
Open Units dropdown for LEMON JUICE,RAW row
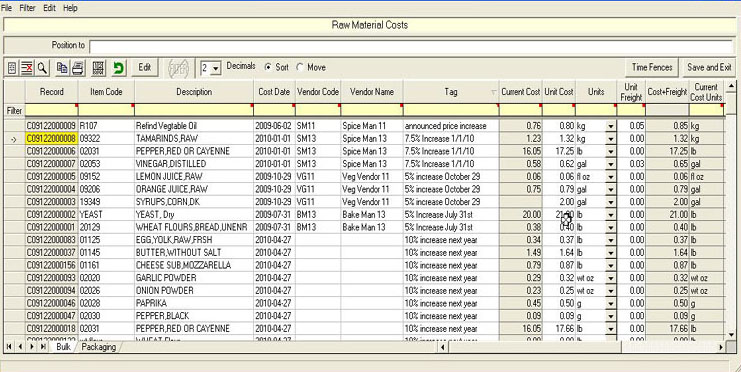click(x=611, y=177)
